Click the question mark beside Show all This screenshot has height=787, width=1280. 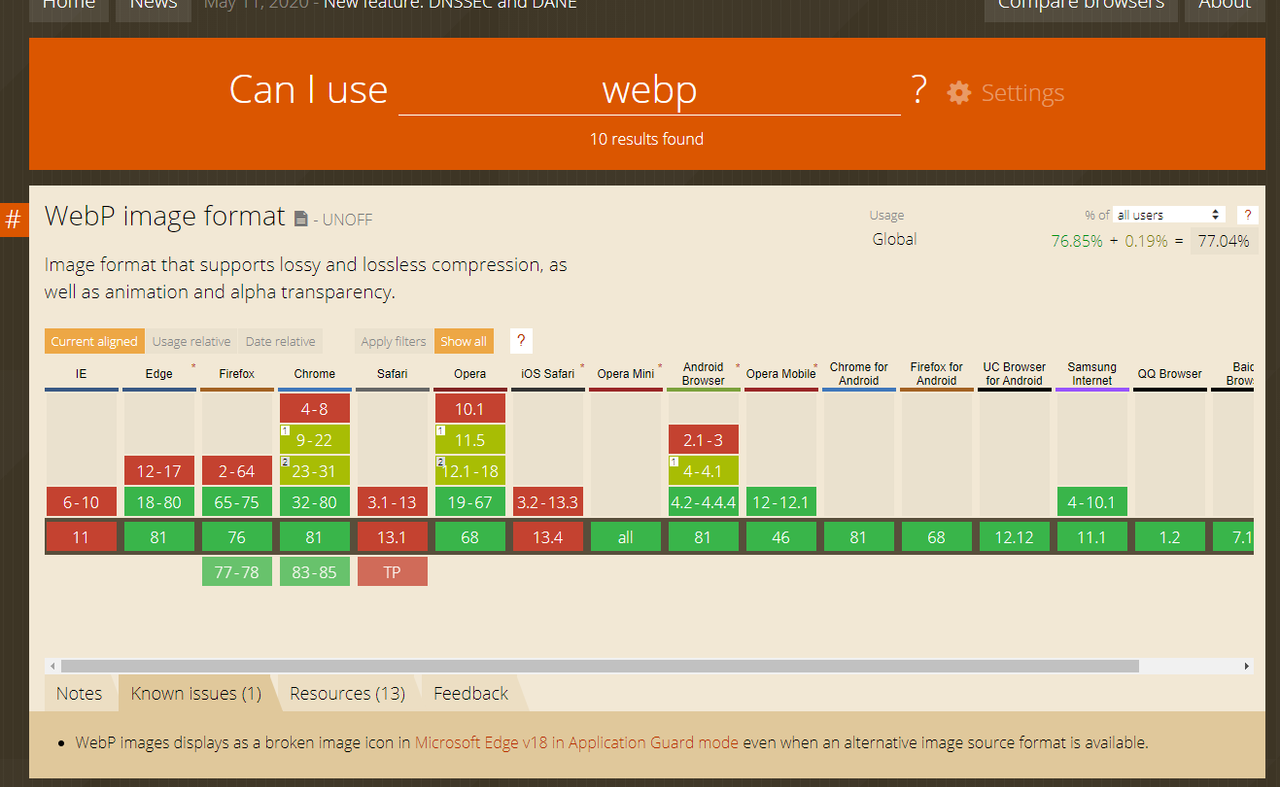point(520,341)
